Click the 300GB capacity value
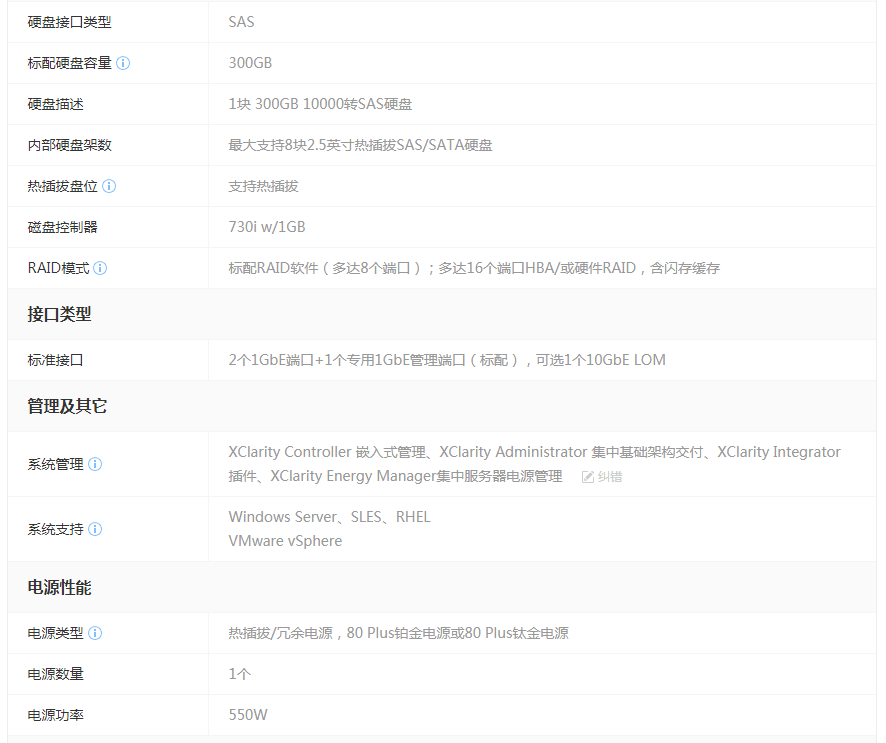This screenshot has width=886, height=743. coord(250,63)
